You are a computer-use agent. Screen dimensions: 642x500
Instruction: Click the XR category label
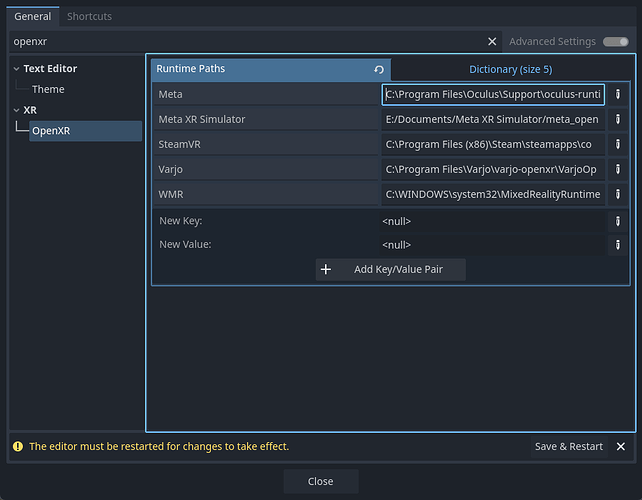pyautogui.click(x=30, y=110)
